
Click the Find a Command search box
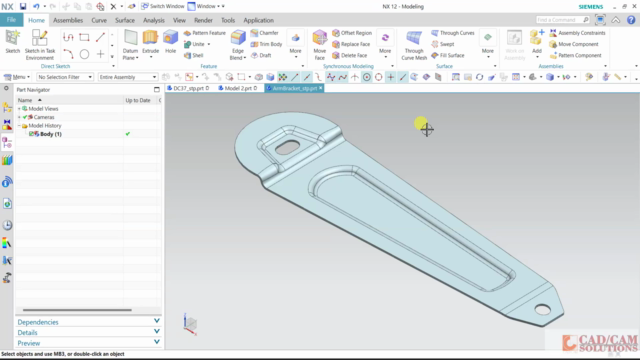[x=562, y=20]
